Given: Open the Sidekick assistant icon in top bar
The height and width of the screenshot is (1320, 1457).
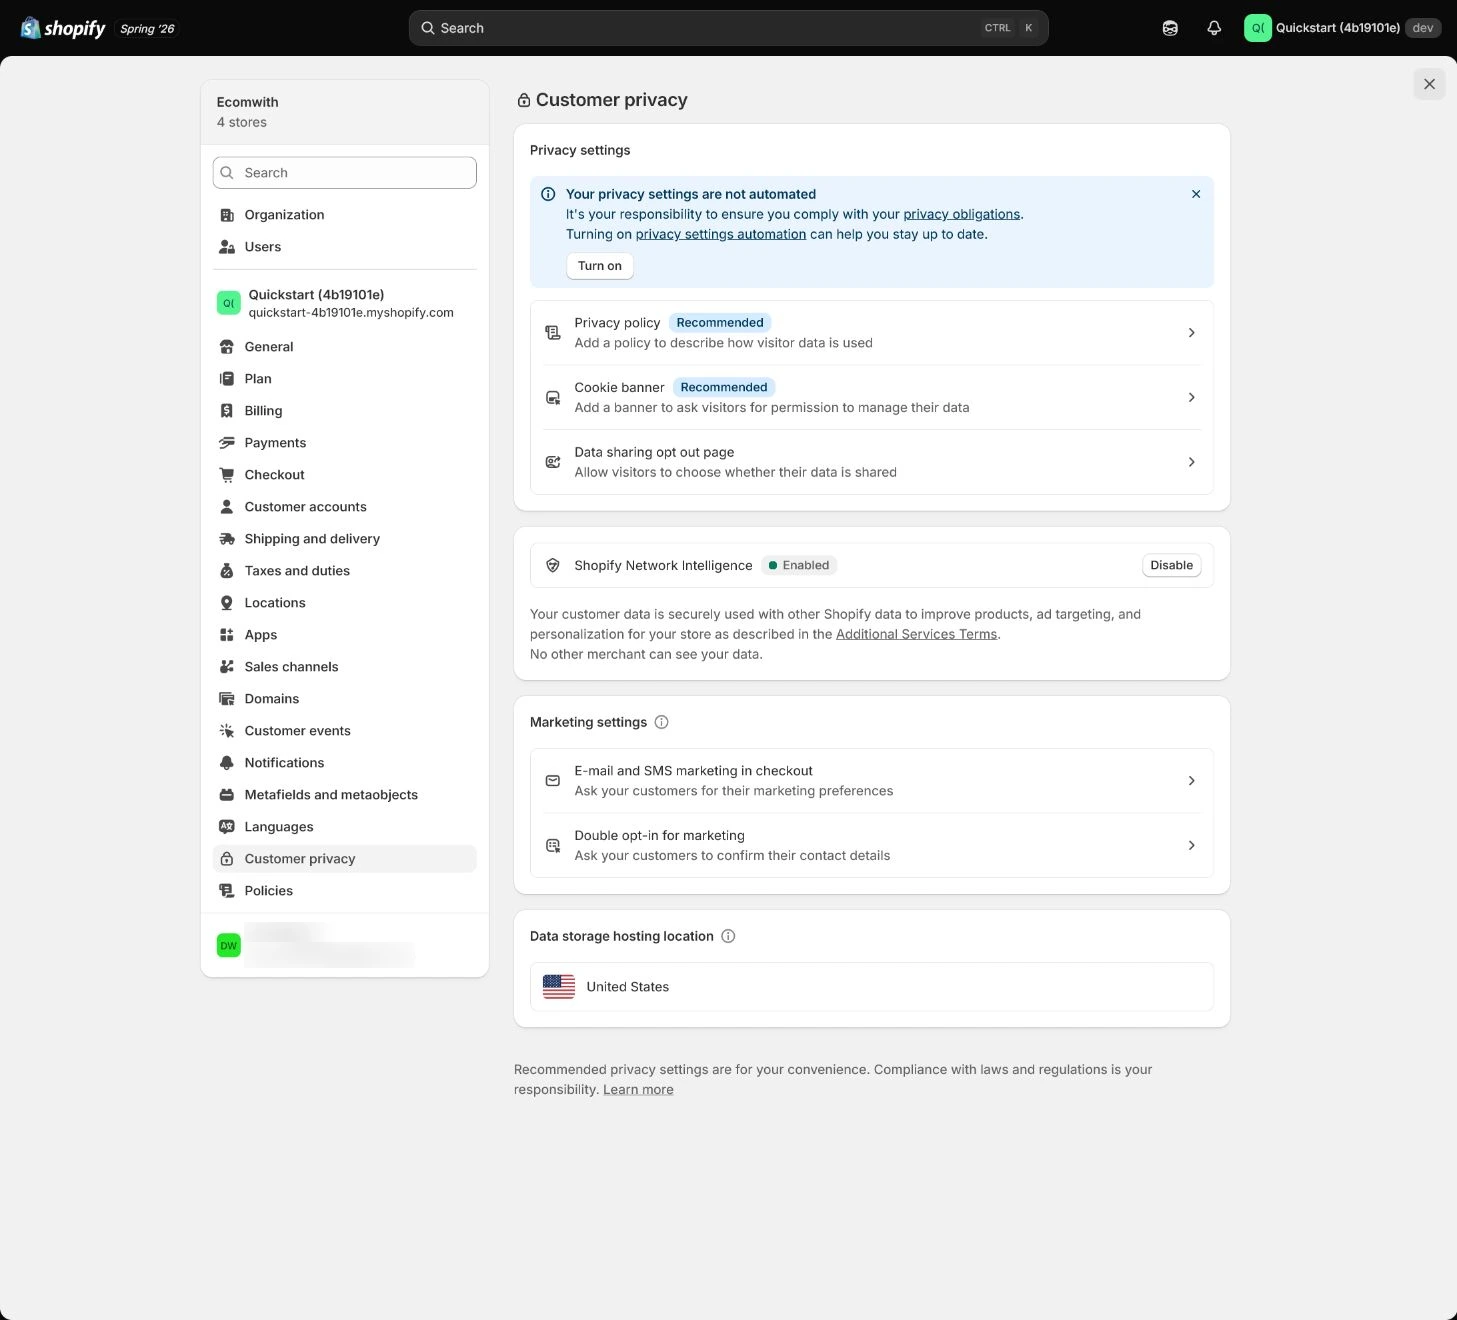Looking at the screenshot, I should tap(1170, 28).
